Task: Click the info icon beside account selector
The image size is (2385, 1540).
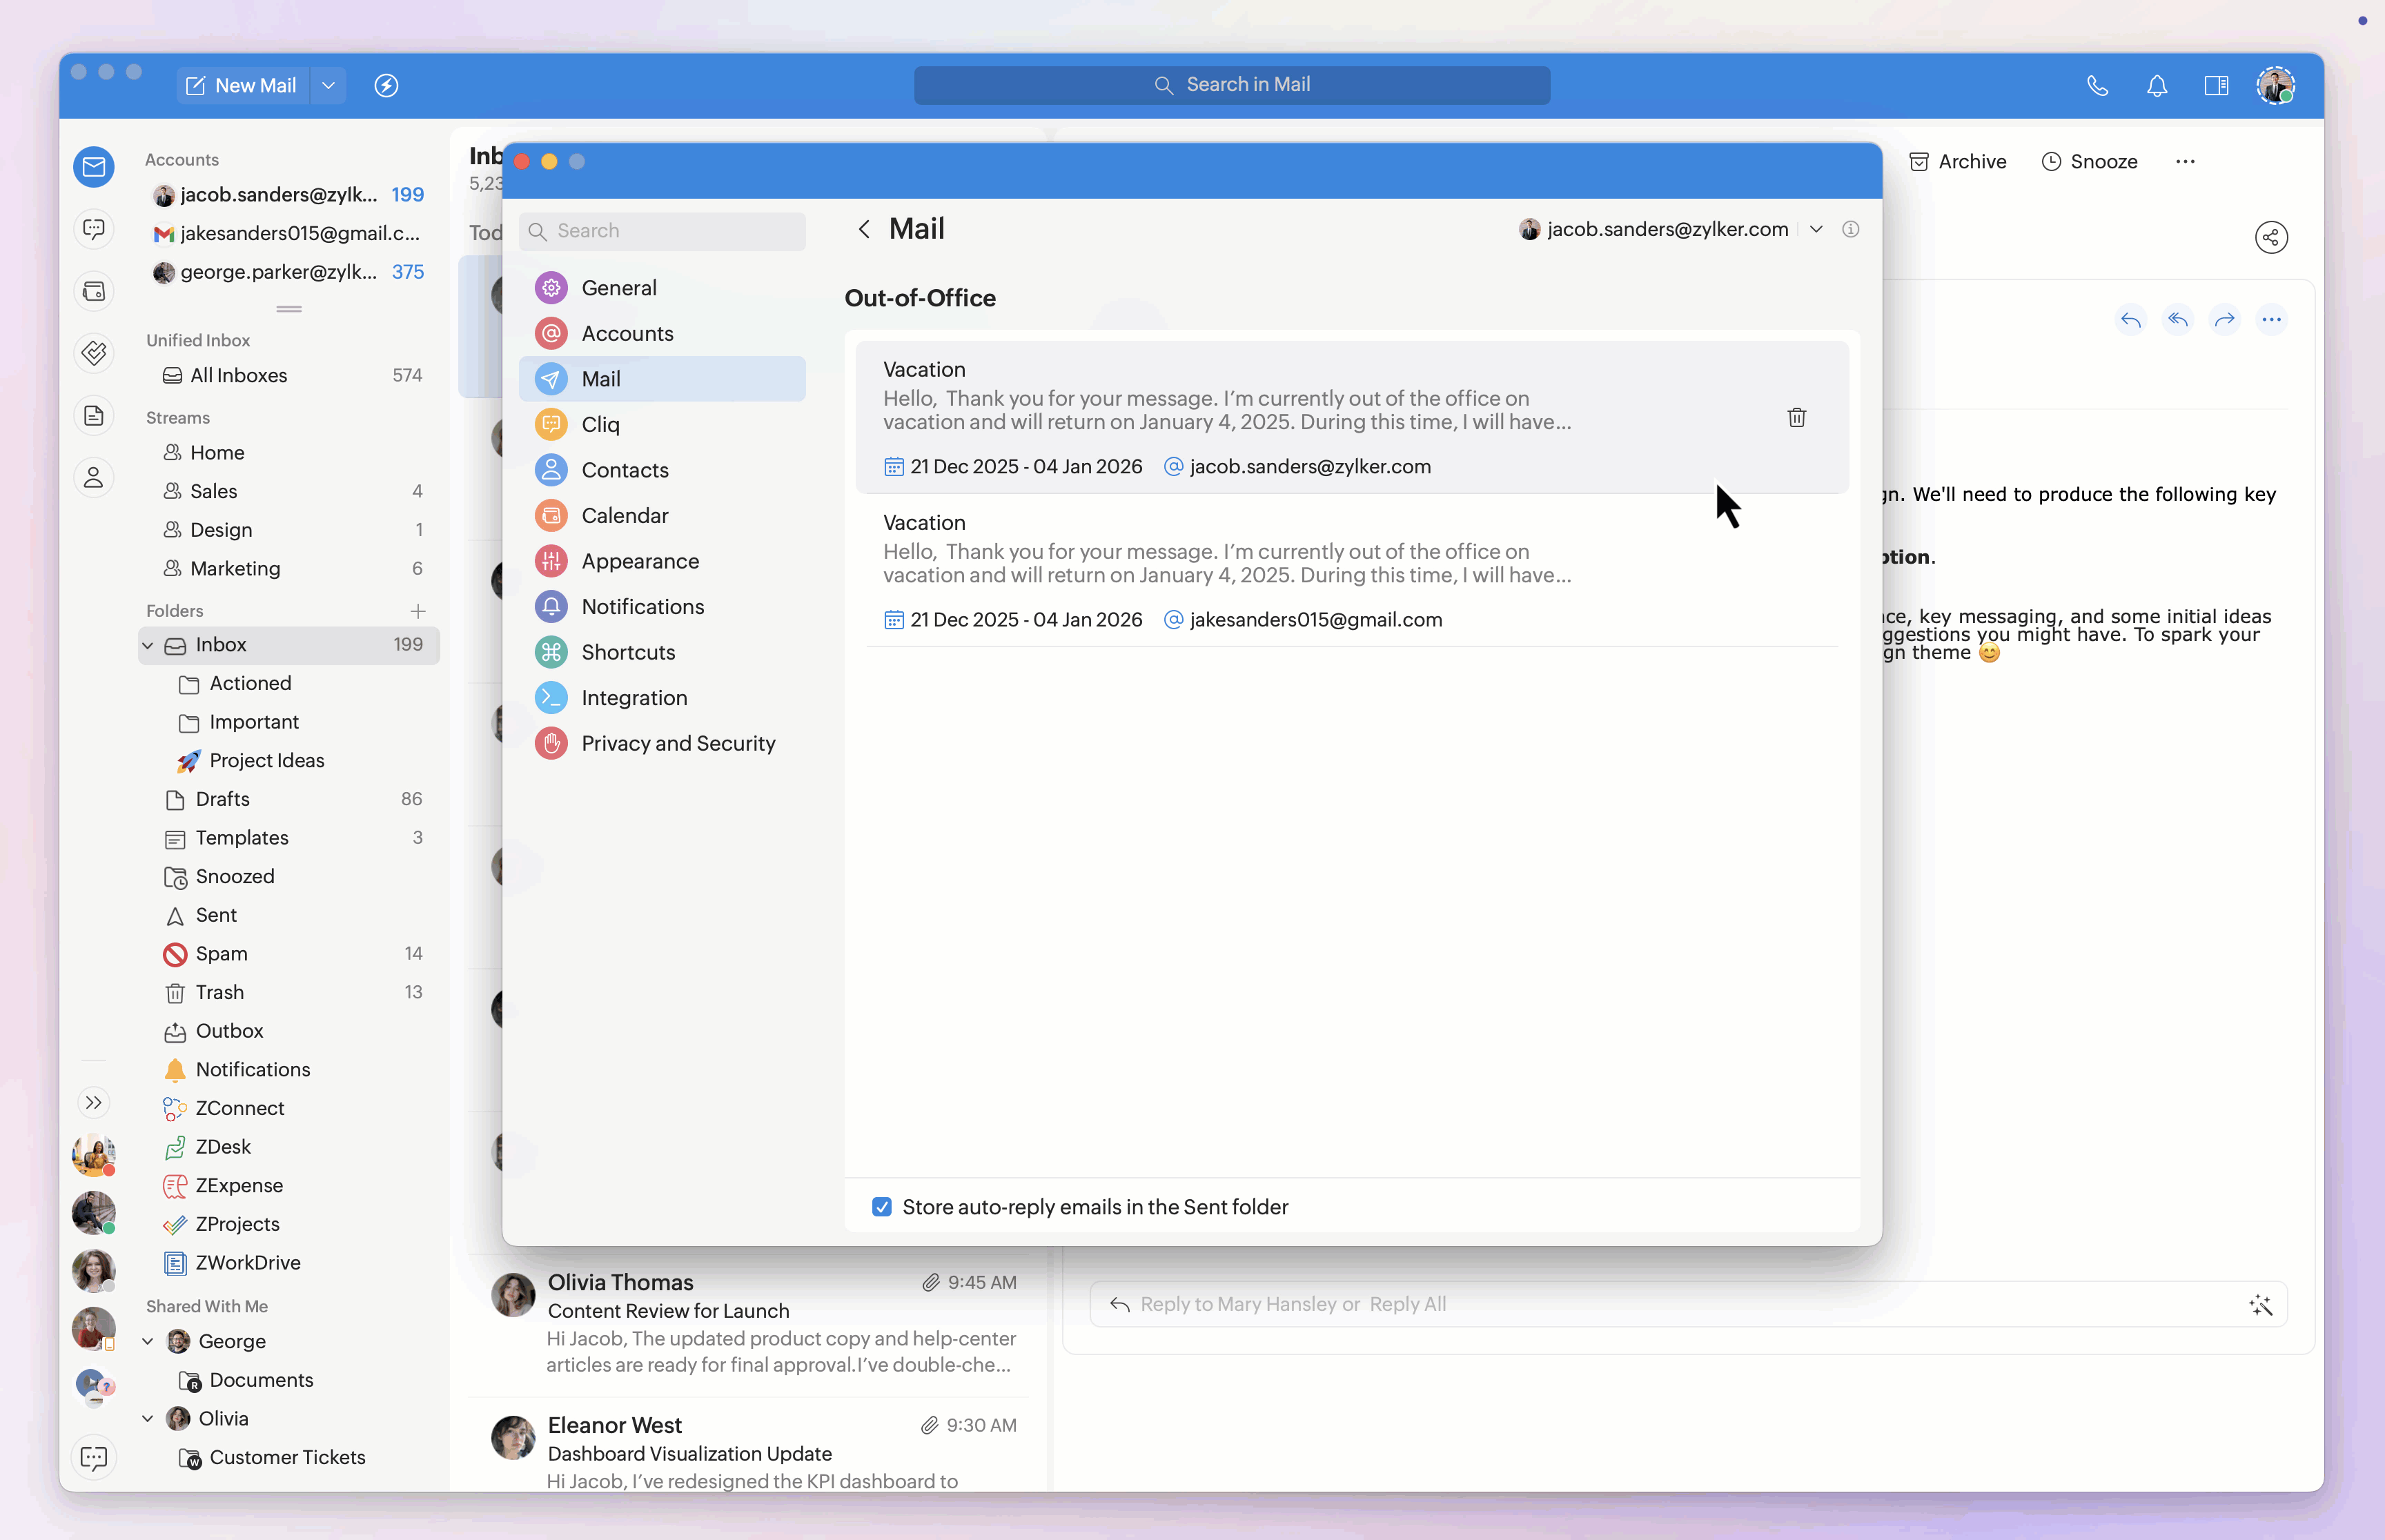Action: 1850,229
